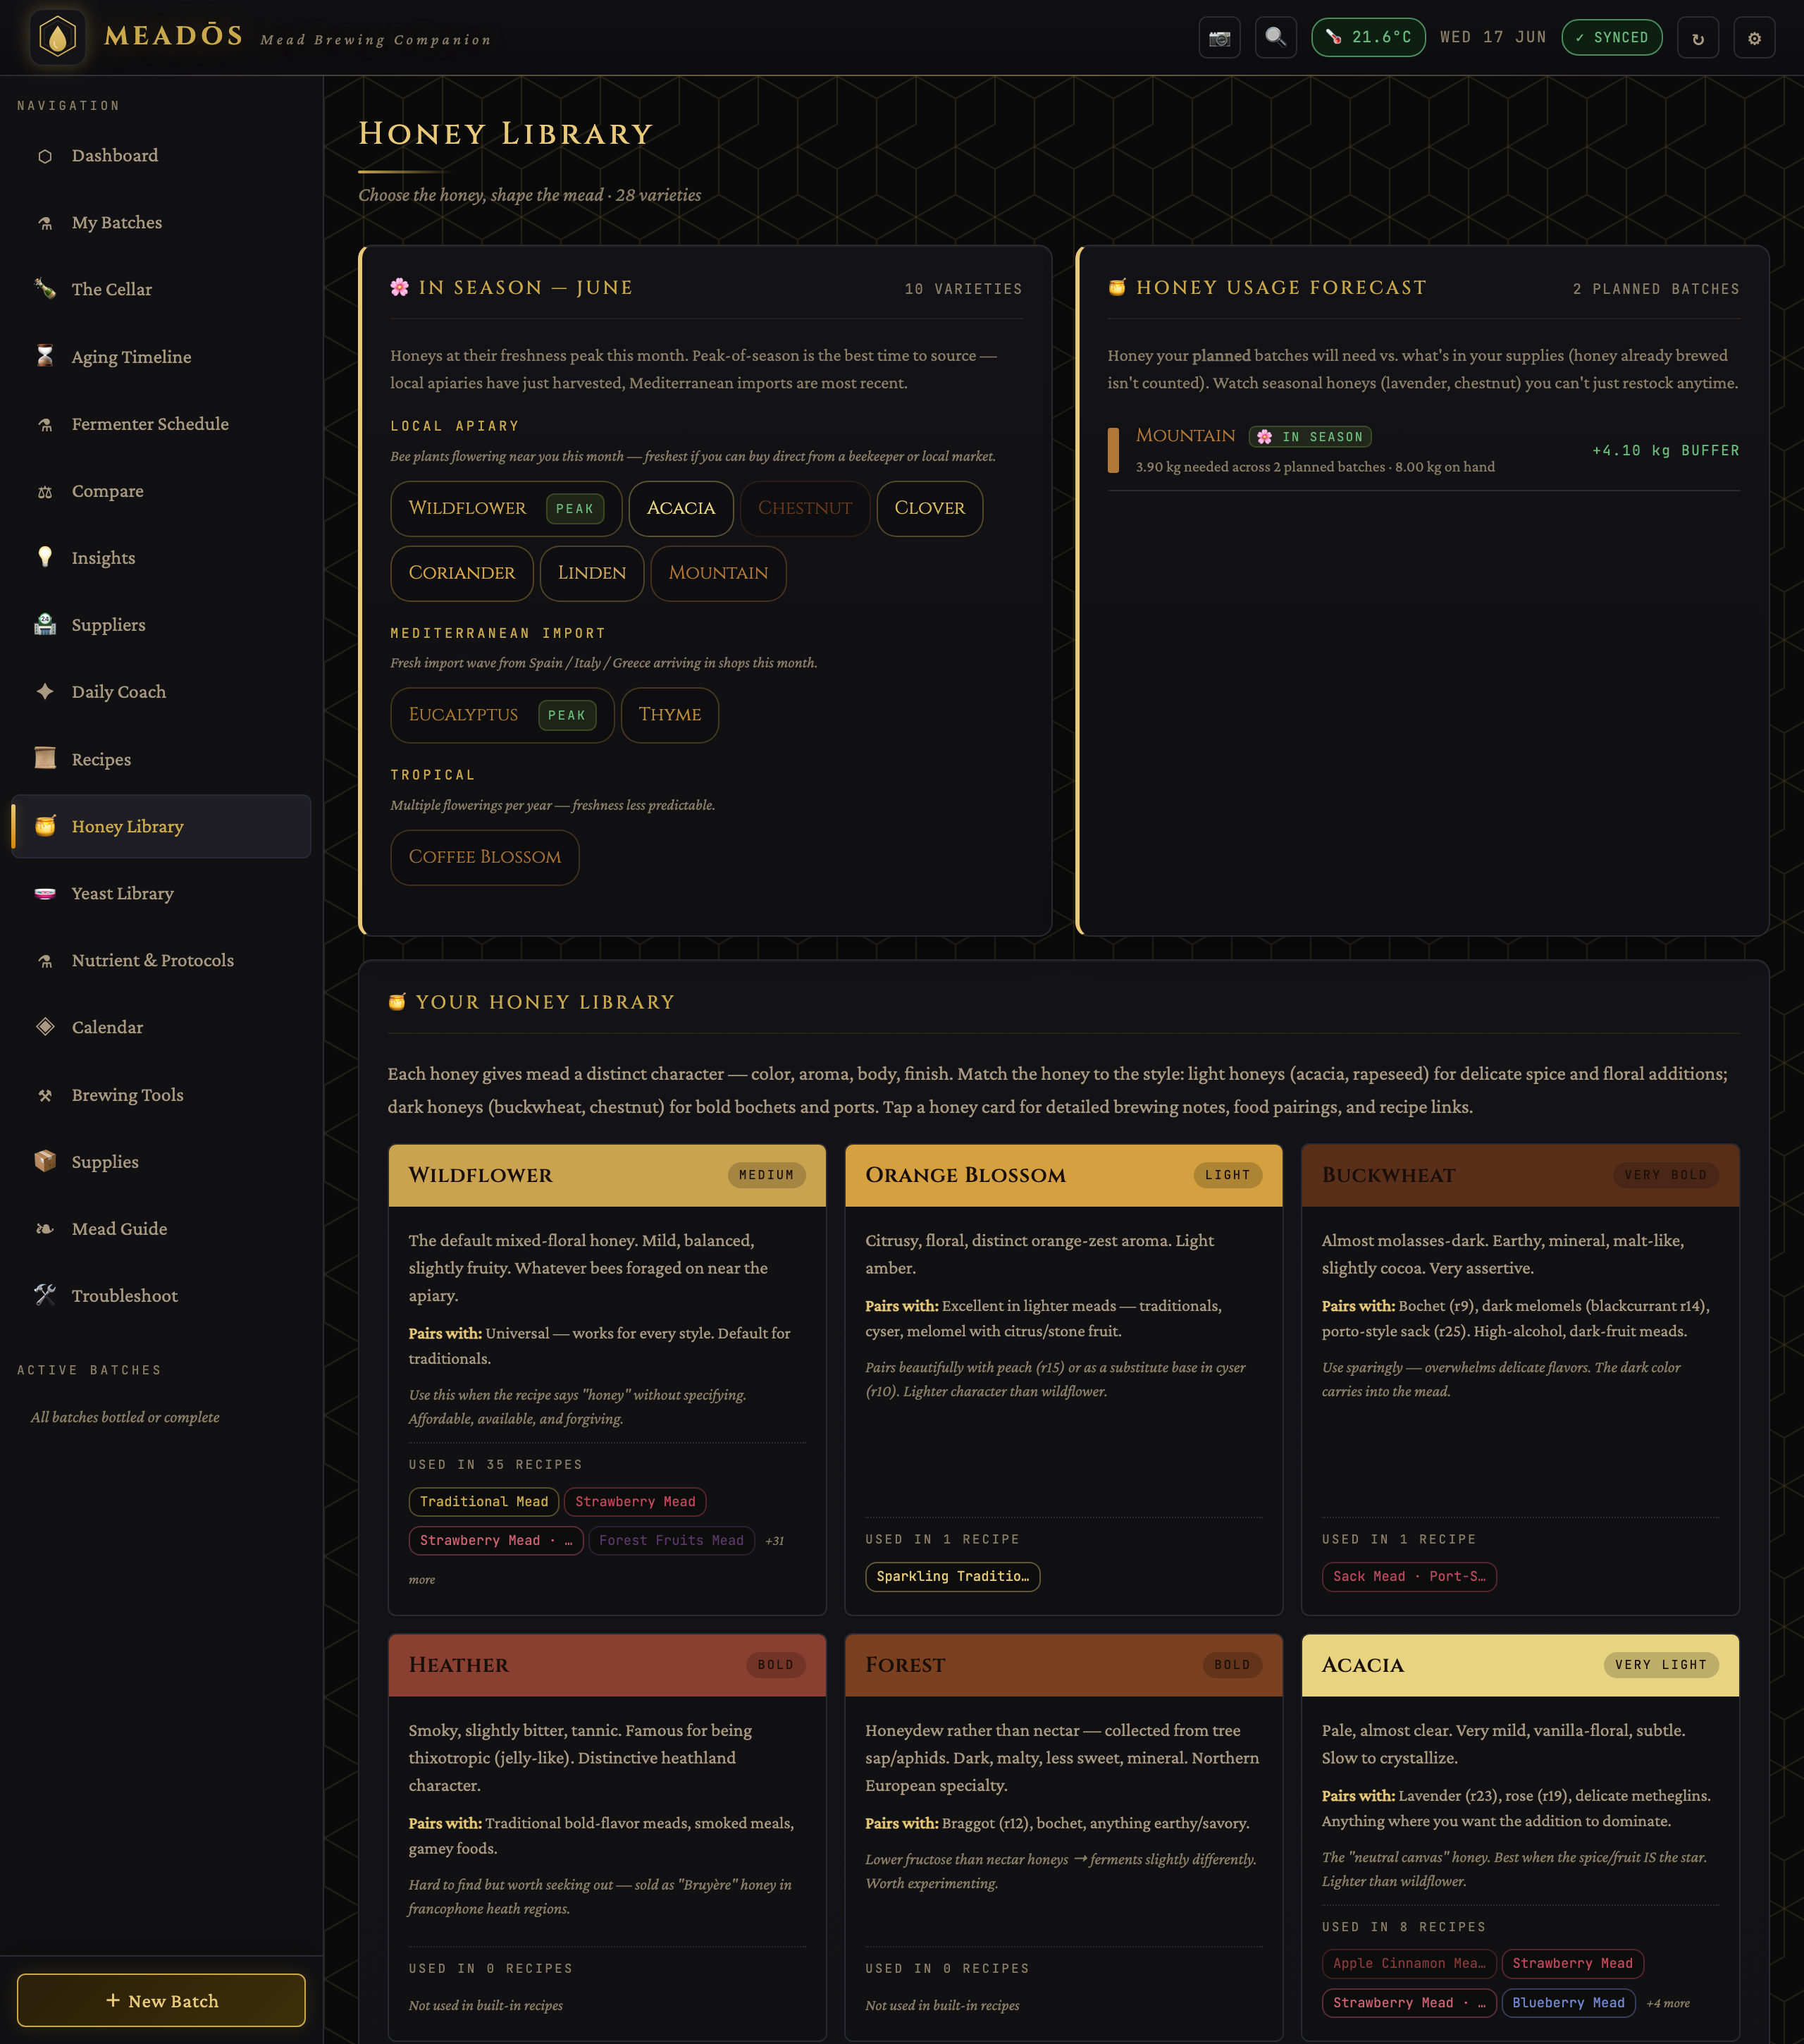Open the Sparkling Traditional recipe tag
The height and width of the screenshot is (2044, 1804).
(x=952, y=1577)
